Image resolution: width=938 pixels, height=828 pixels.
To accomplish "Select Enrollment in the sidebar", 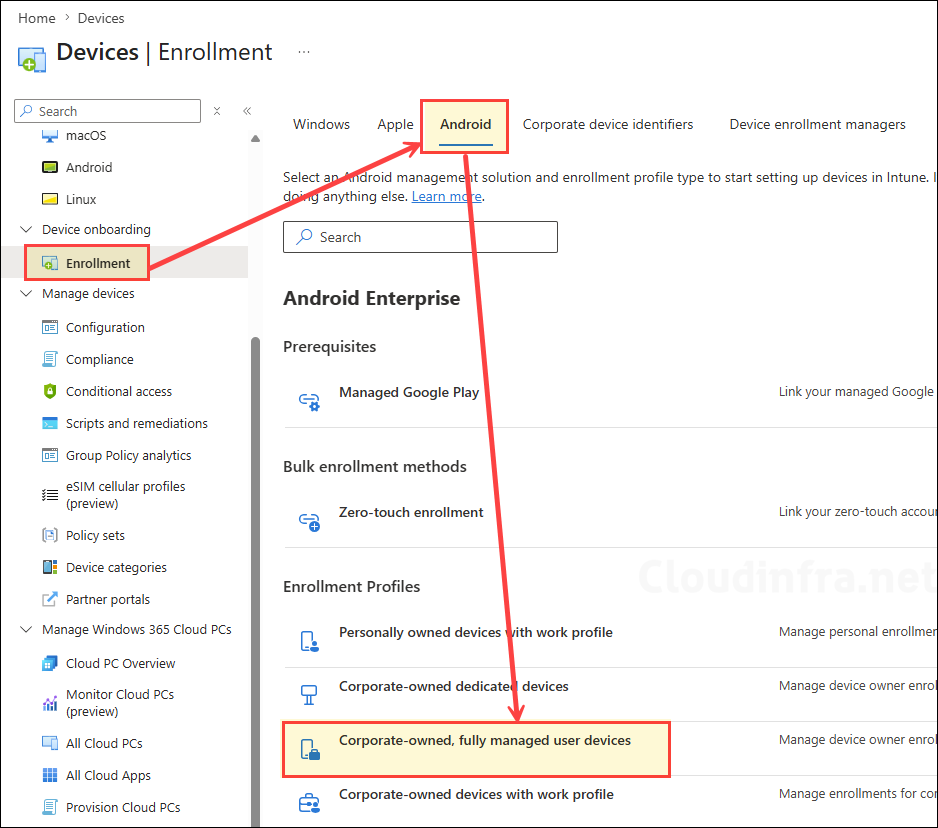I will [x=98, y=263].
